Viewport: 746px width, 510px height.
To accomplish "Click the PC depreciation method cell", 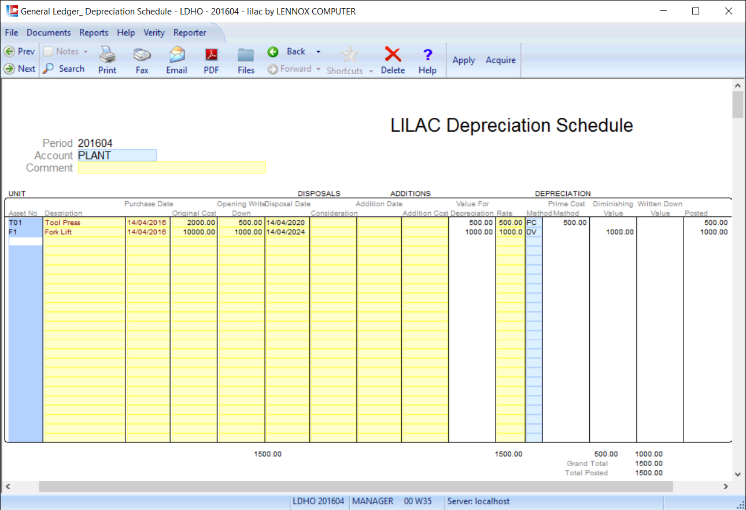I will click(534, 223).
